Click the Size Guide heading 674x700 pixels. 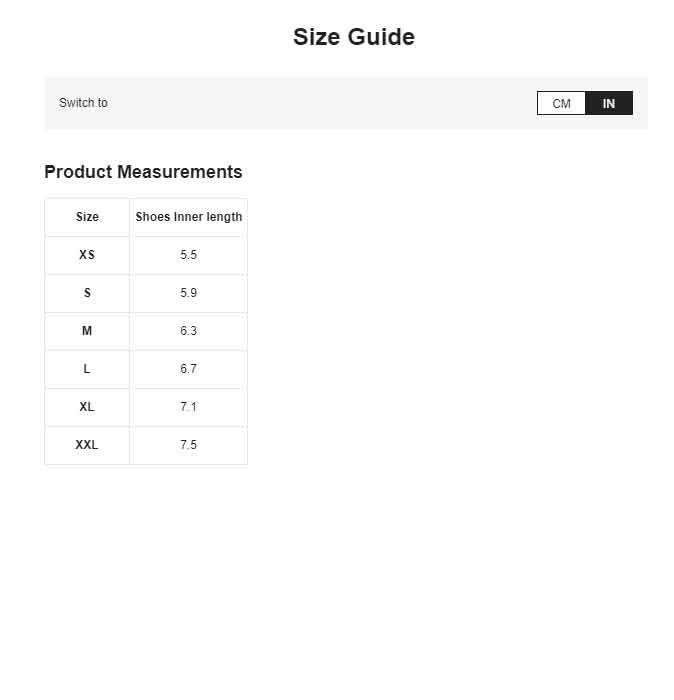[x=354, y=37]
